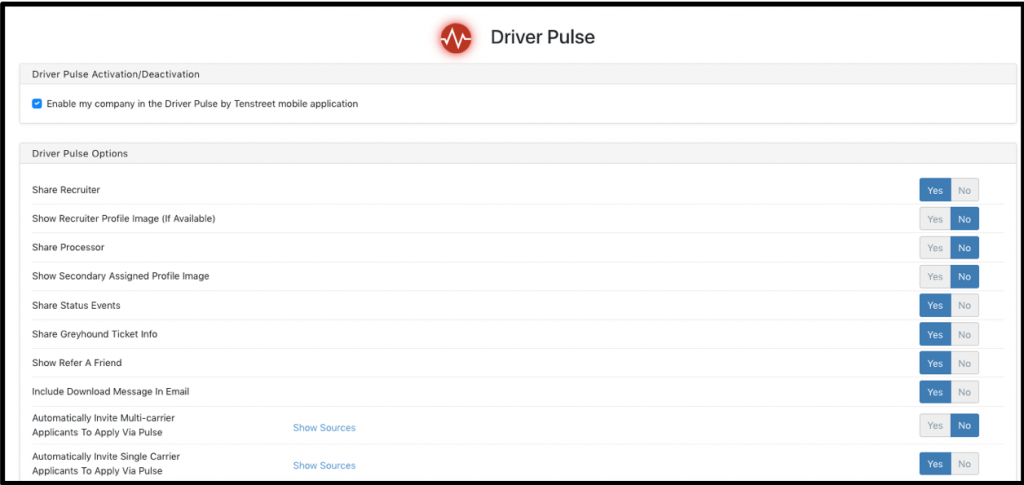Set Share Status Events to No
The width and height of the screenshot is (1024, 485).
pos(965,305)
